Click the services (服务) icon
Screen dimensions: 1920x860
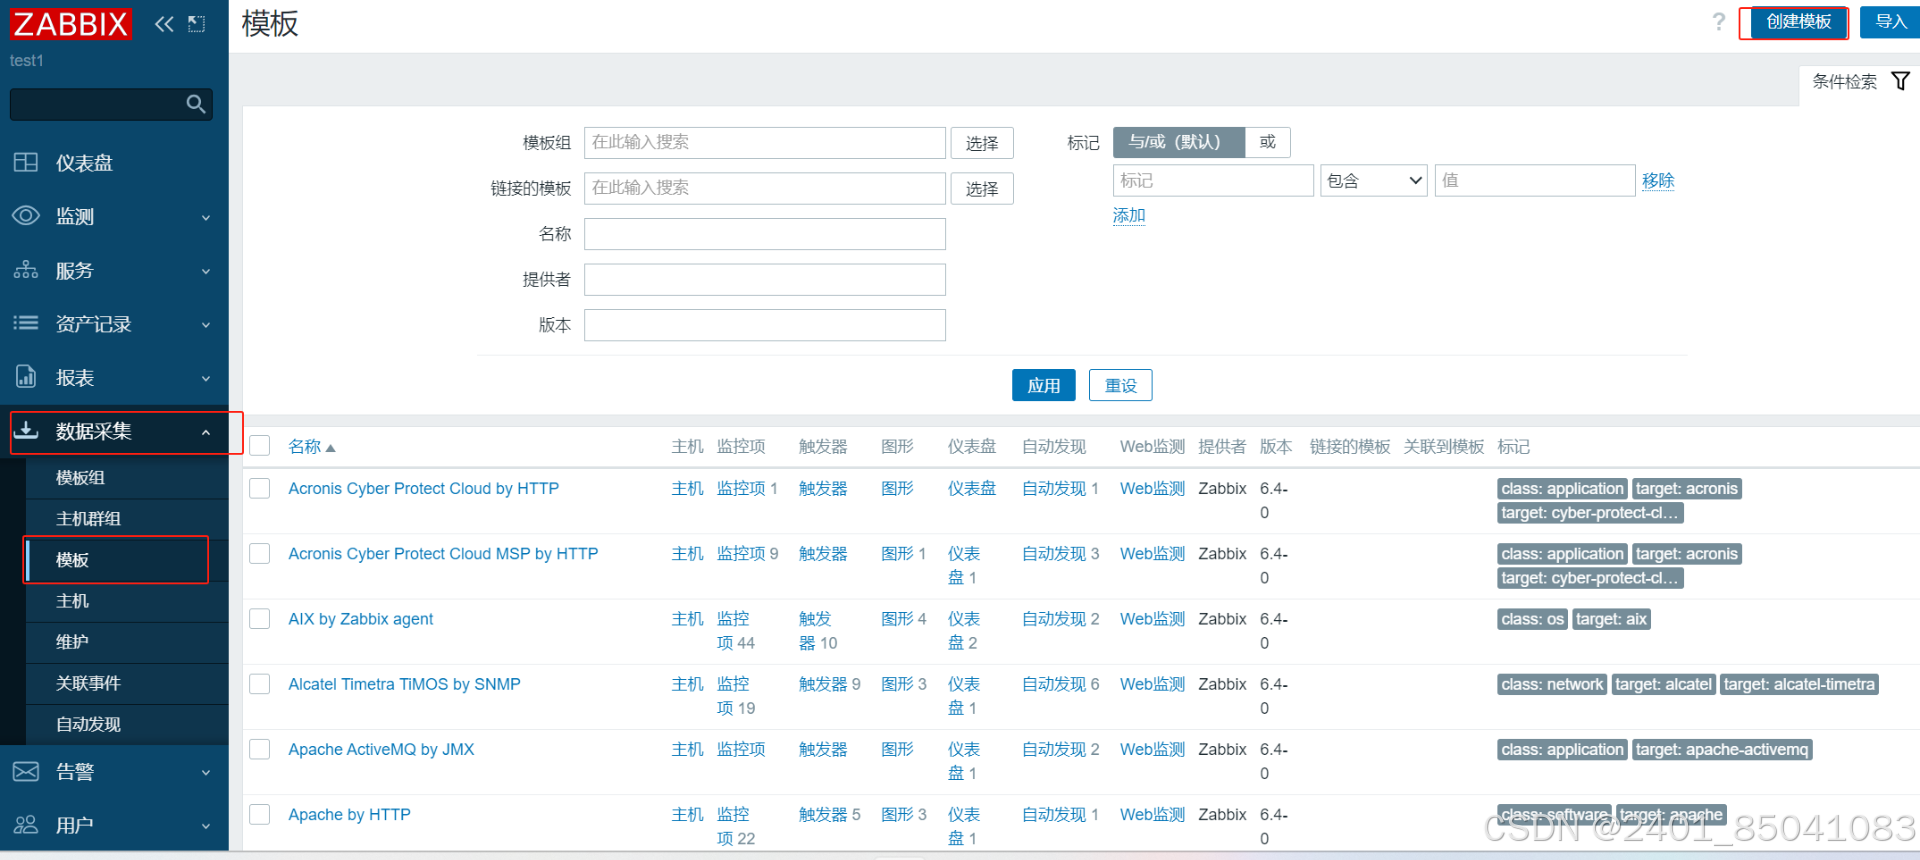pos(26,270)
